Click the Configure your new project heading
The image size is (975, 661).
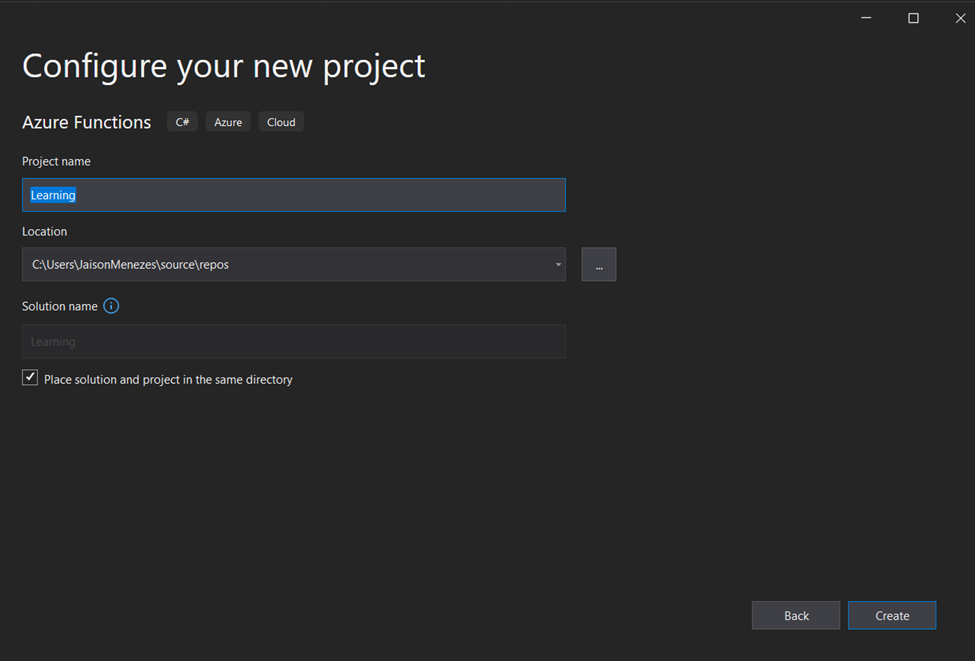click(x=224, y=67)
